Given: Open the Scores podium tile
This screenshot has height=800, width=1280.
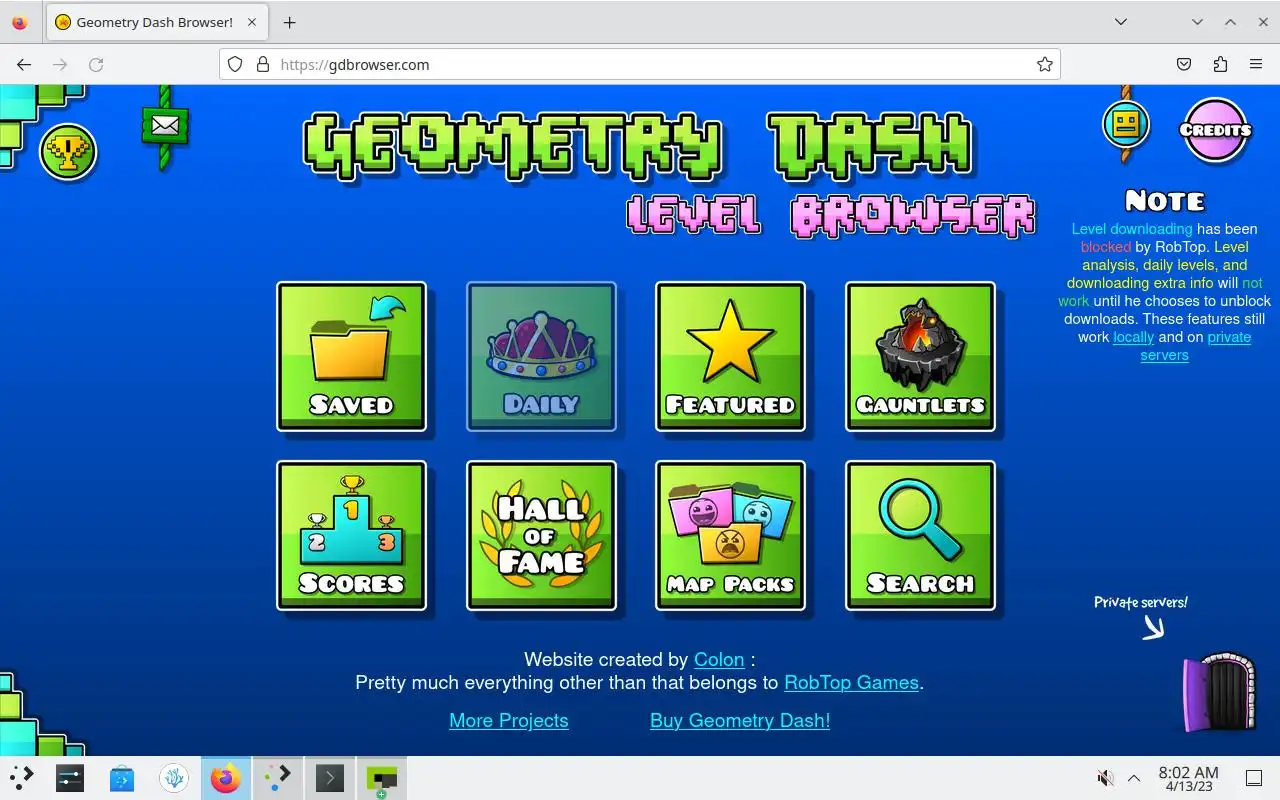Looking at the screenshot, I should point(351,536).
